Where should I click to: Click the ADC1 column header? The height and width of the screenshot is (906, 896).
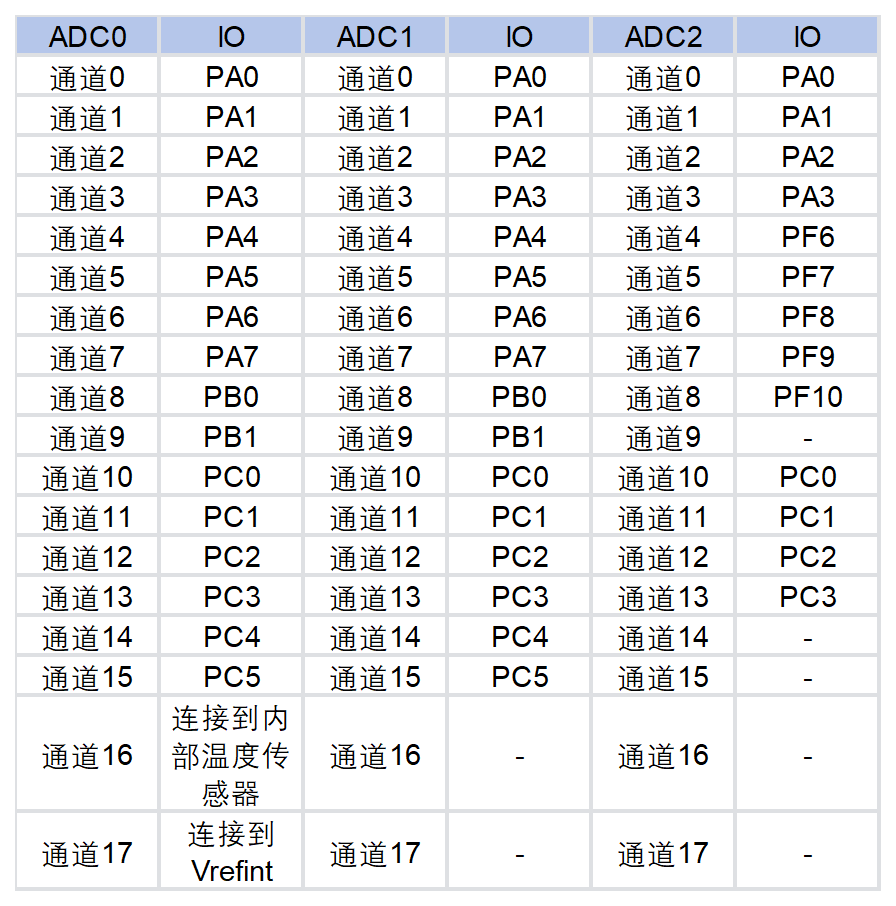[x=375, y=36]
